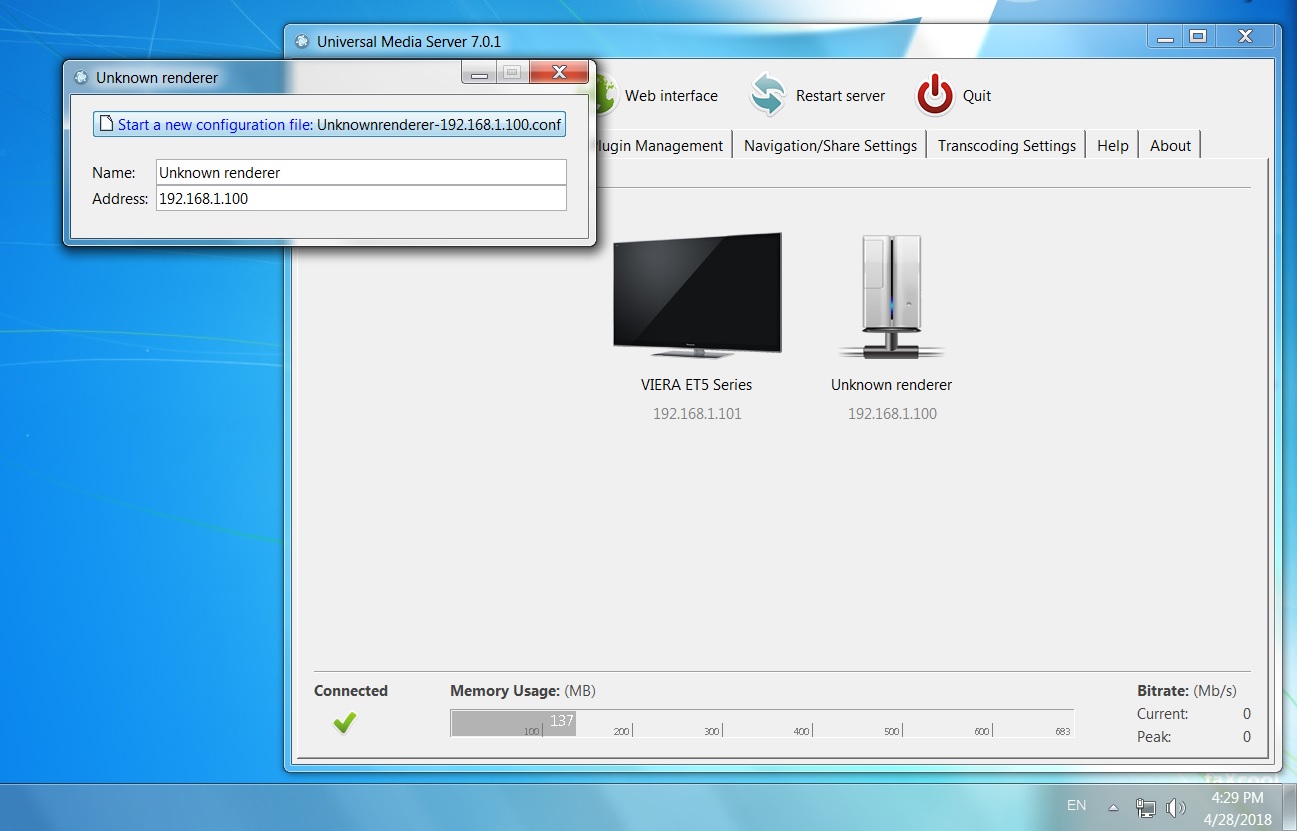Click the Restart server arrows icon

click(768, 96)
